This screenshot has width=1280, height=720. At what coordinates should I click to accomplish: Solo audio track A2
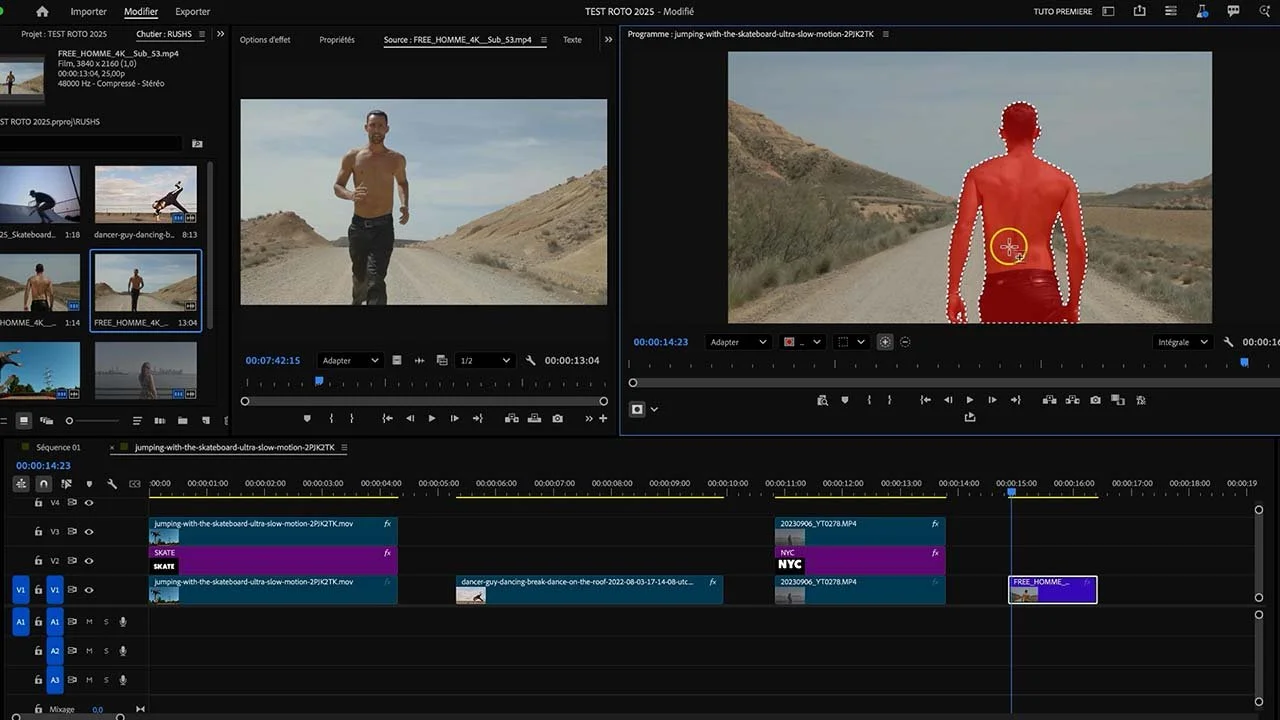point(106,651)
